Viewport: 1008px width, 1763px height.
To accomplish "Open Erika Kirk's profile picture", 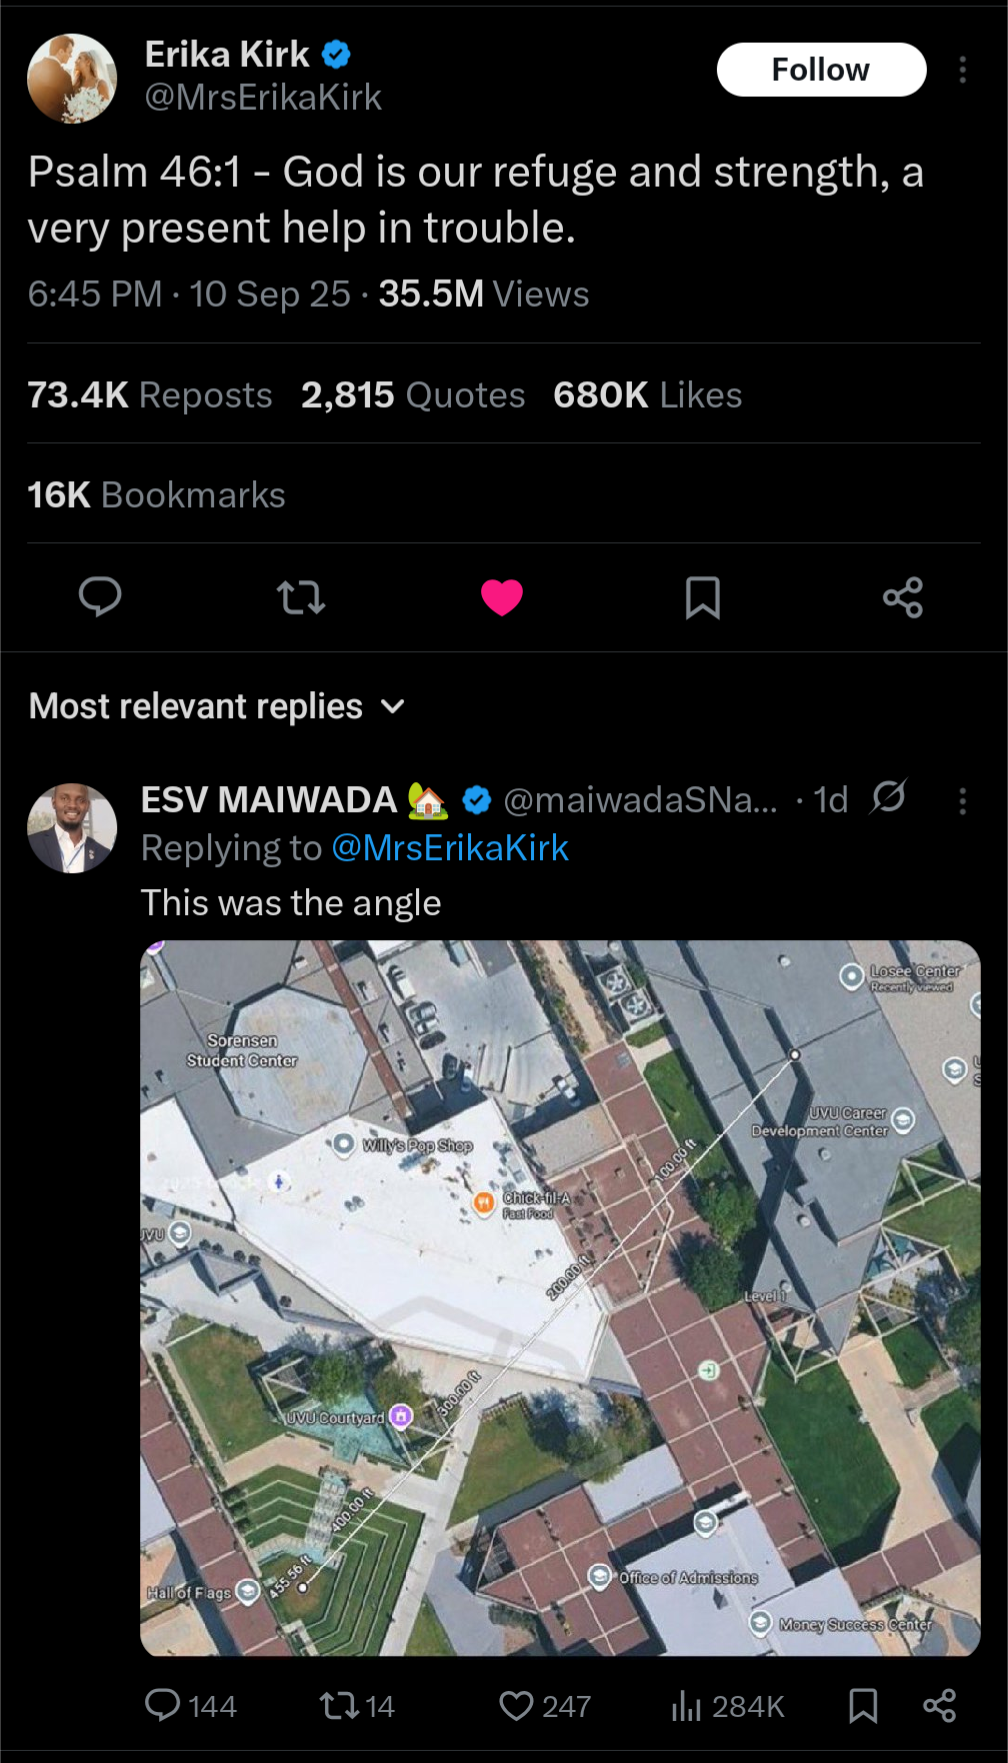I will coord(72,79).
